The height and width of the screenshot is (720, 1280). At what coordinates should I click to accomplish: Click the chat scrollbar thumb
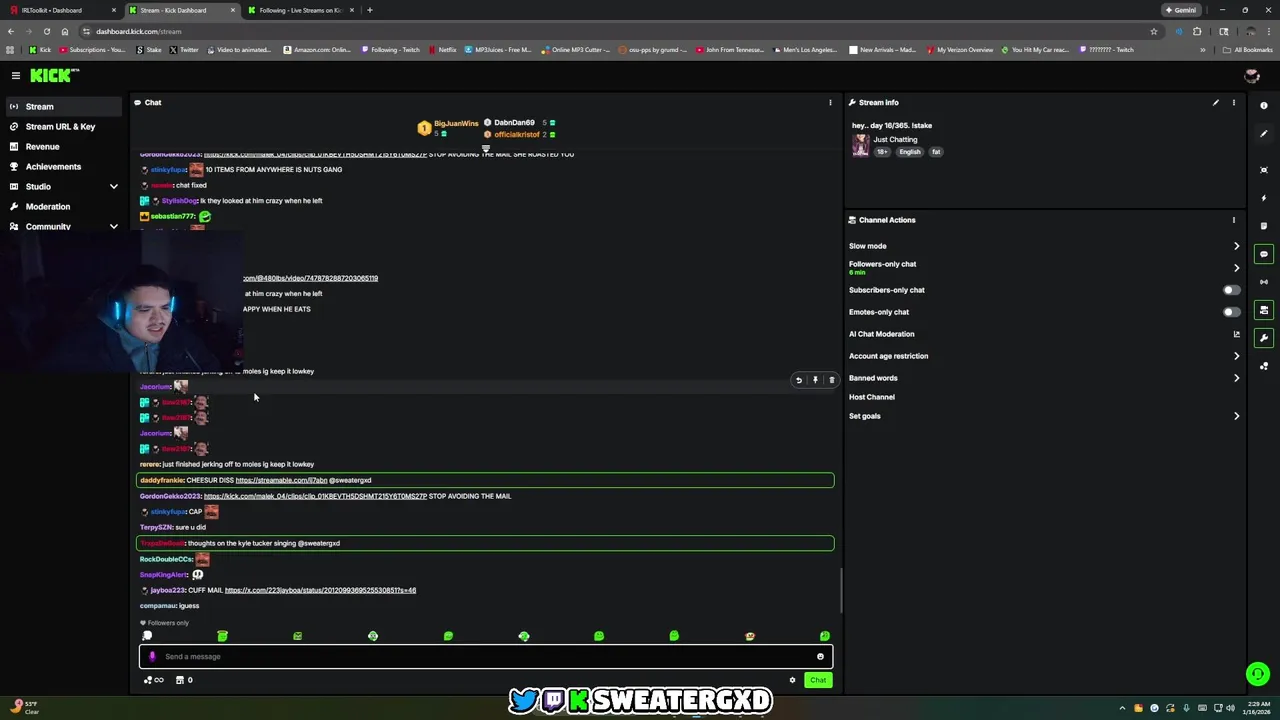tap(841, 590)
